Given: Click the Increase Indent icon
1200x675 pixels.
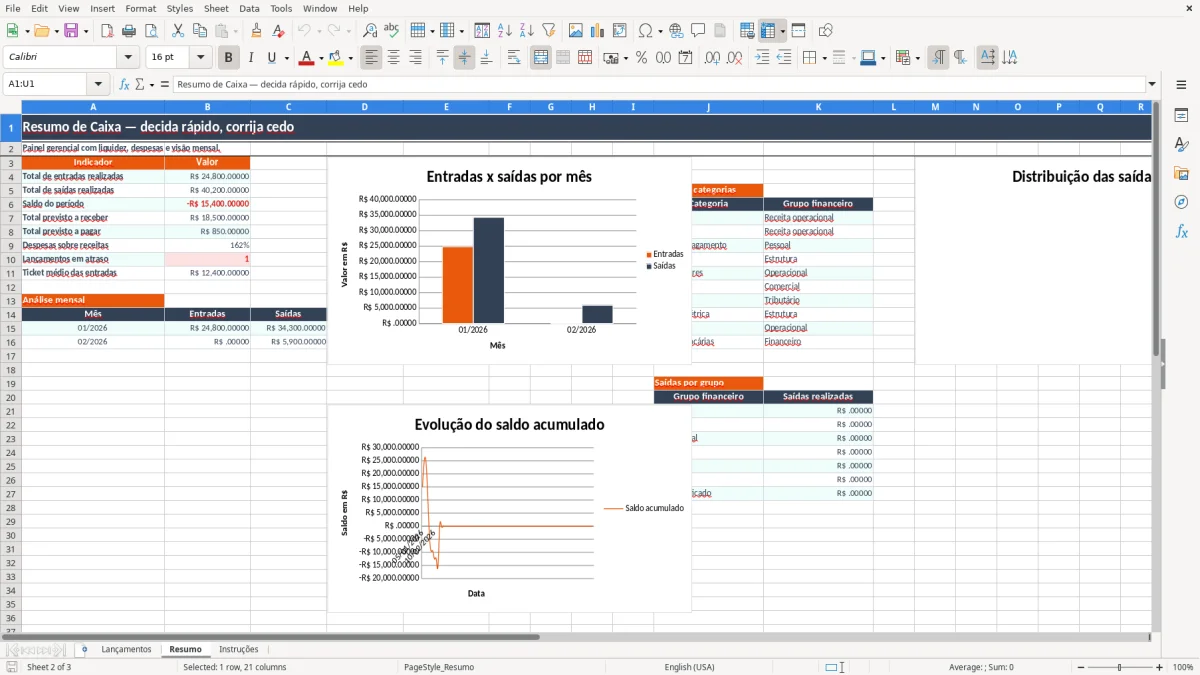Looking at the screenshot, I should click(763, 58).
